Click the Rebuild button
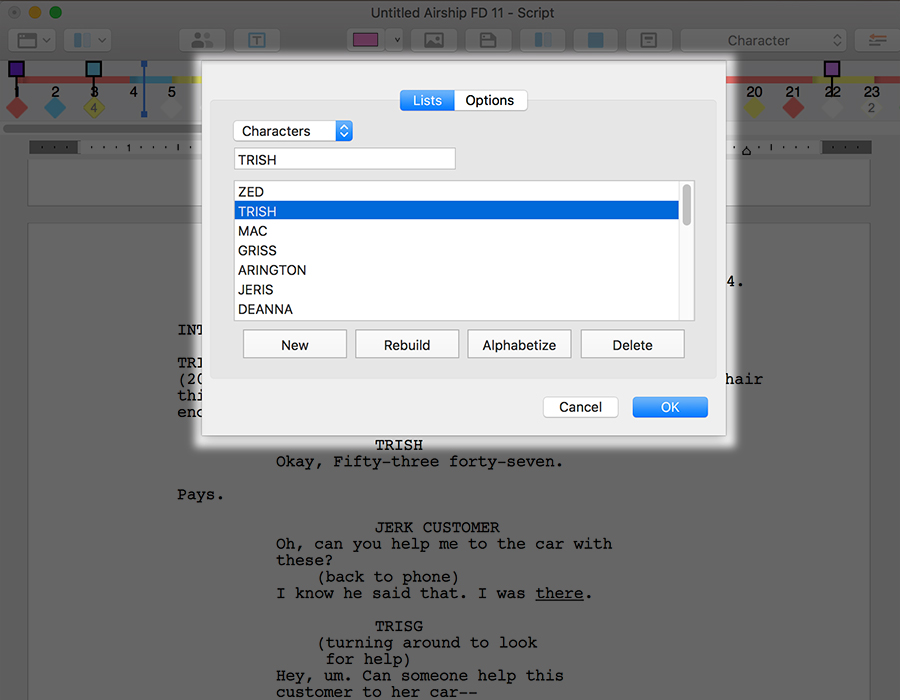 coord(407,345)
